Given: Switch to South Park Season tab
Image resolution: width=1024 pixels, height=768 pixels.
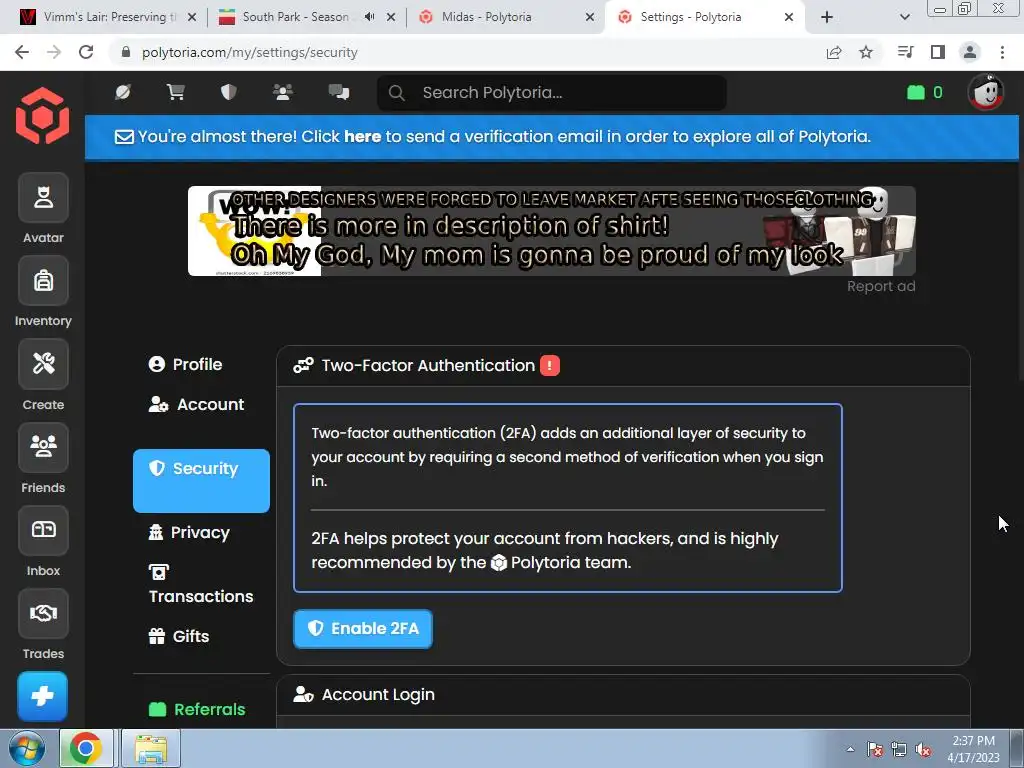Looking at the screenshot, I should click(307, 17).
